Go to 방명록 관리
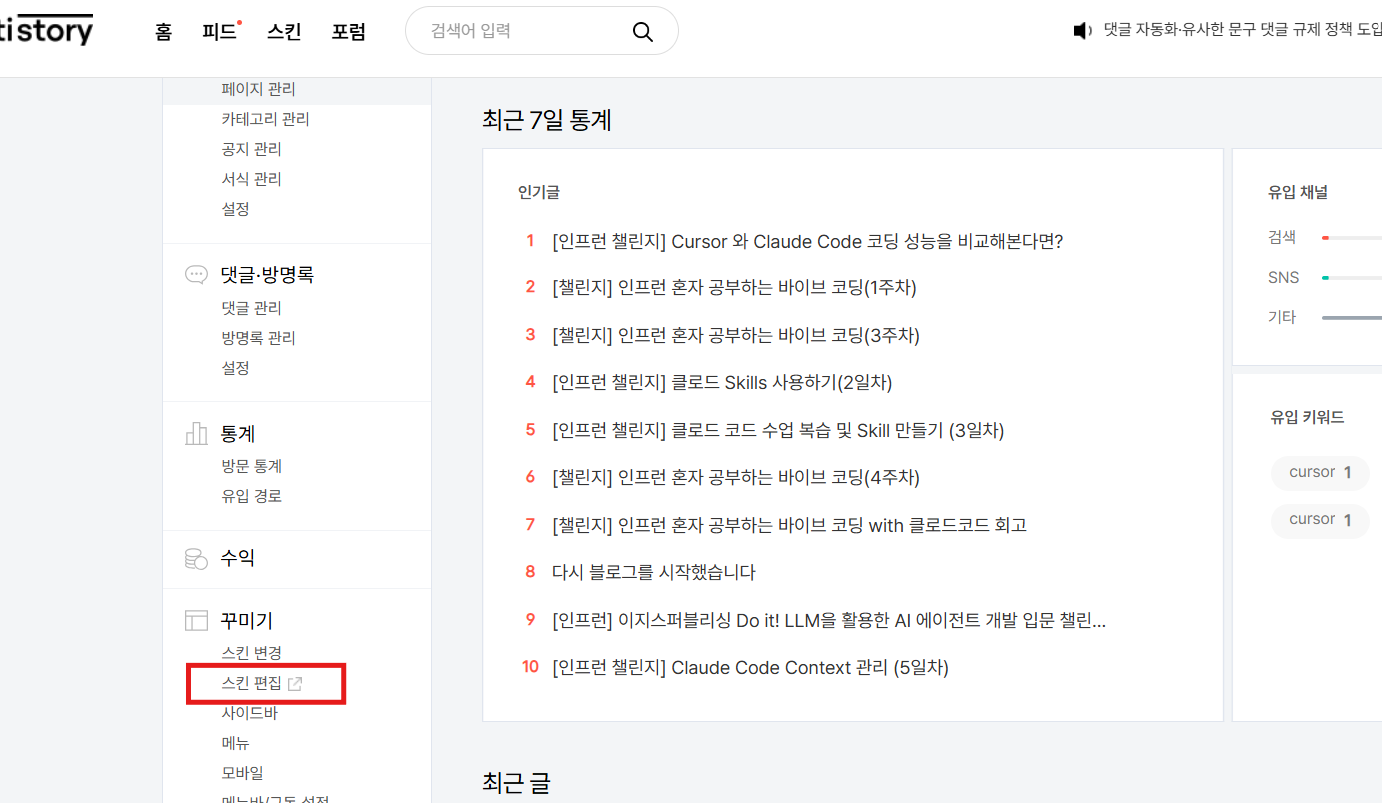 [258, 338]
